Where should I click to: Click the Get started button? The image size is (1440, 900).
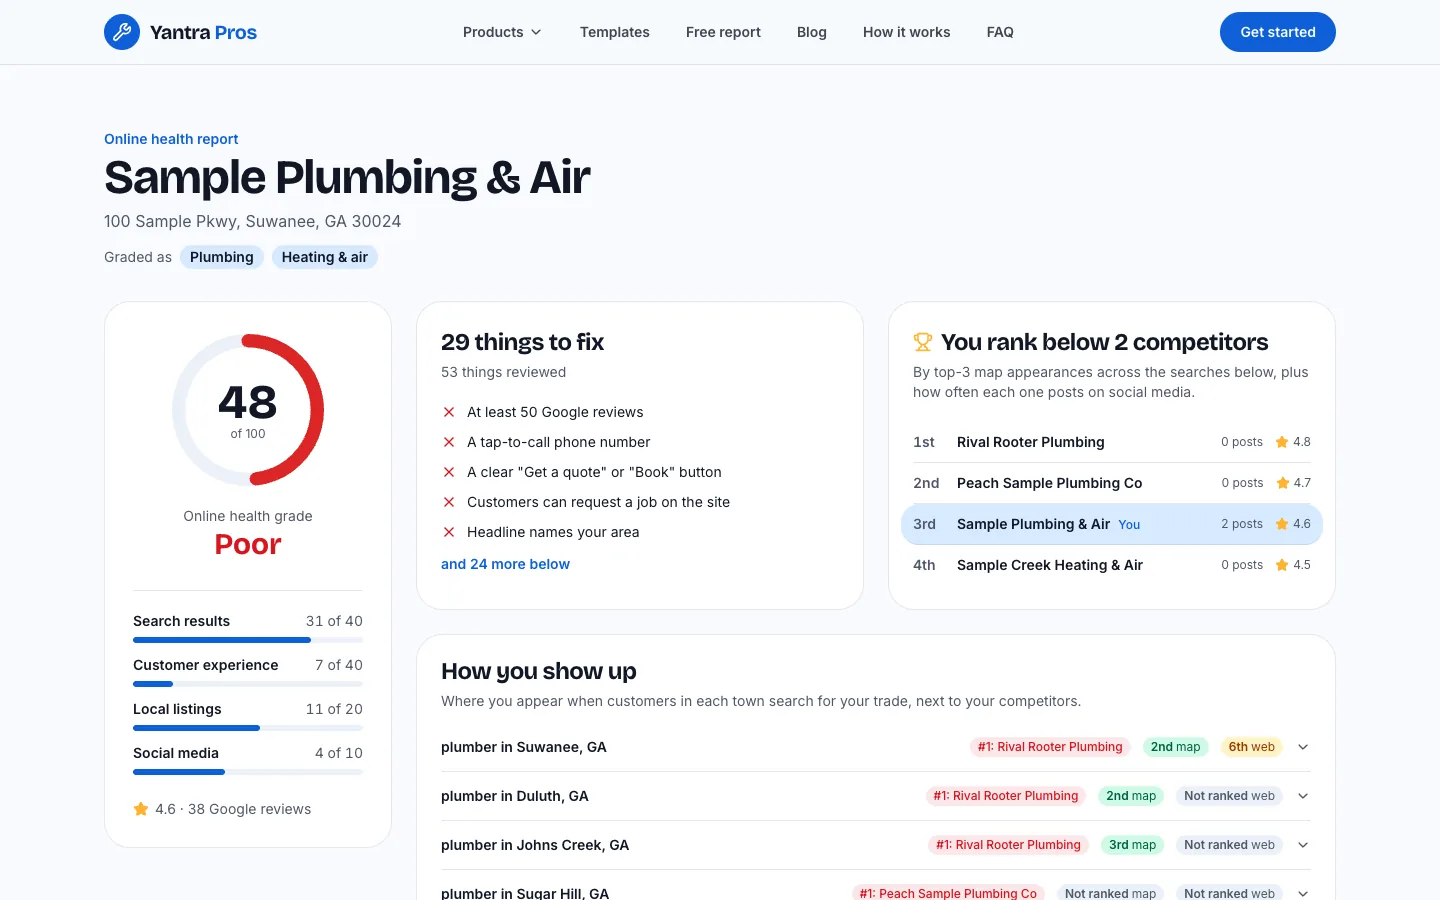pyautogui.click(x=1278, y=32)
